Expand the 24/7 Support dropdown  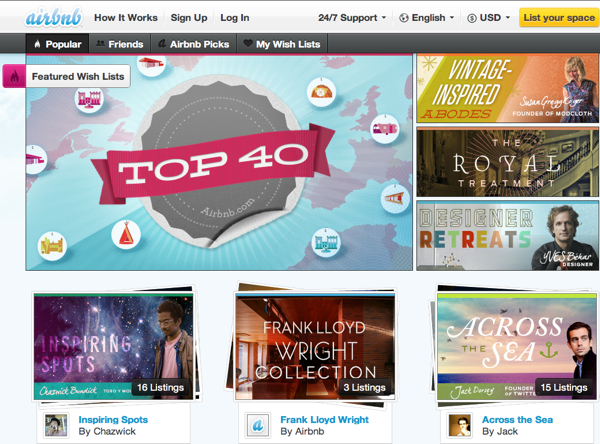[x=352, y=18]
